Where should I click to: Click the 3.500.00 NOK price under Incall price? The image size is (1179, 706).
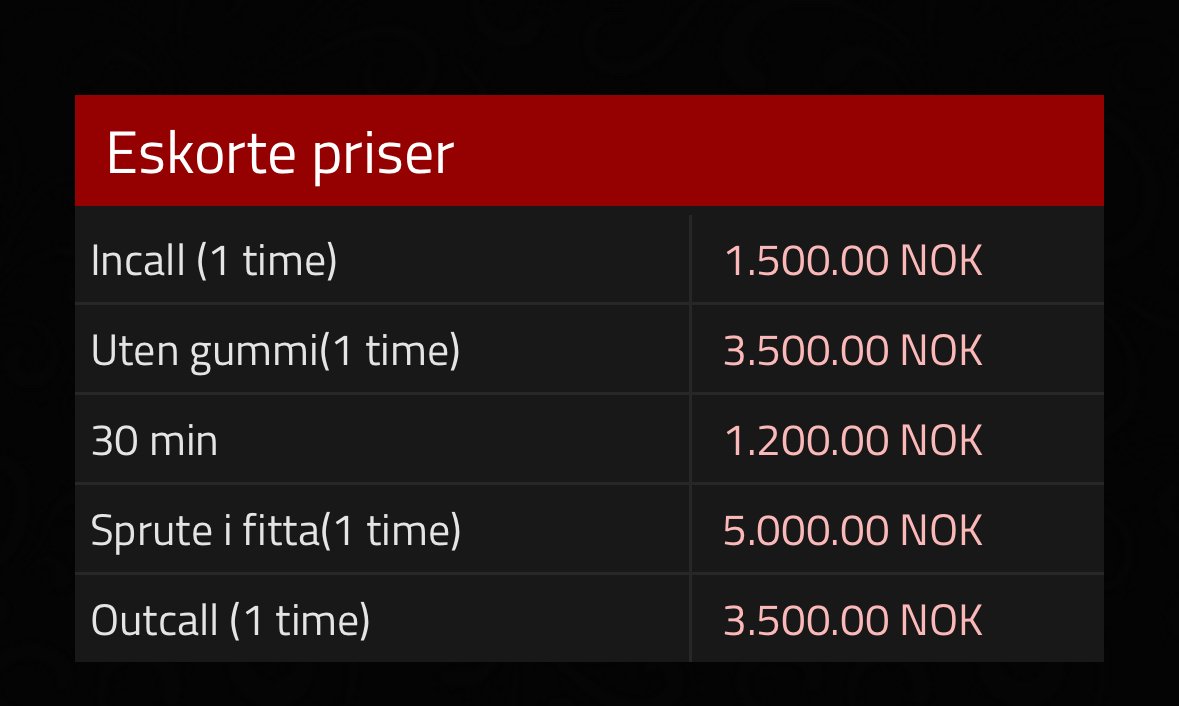853,350
